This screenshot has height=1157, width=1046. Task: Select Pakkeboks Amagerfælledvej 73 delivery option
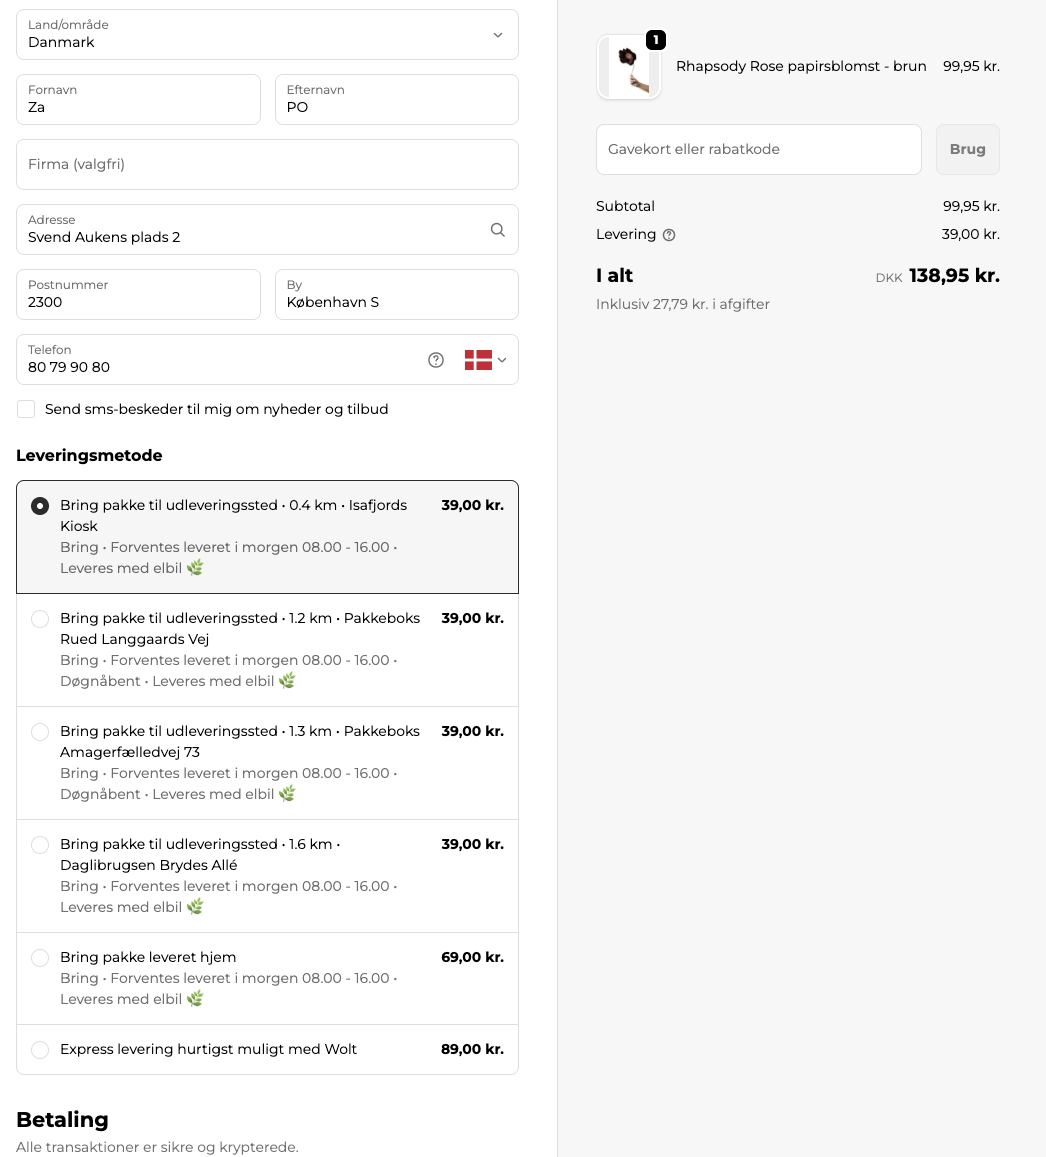pyautogui.click(x=267, y=763)
